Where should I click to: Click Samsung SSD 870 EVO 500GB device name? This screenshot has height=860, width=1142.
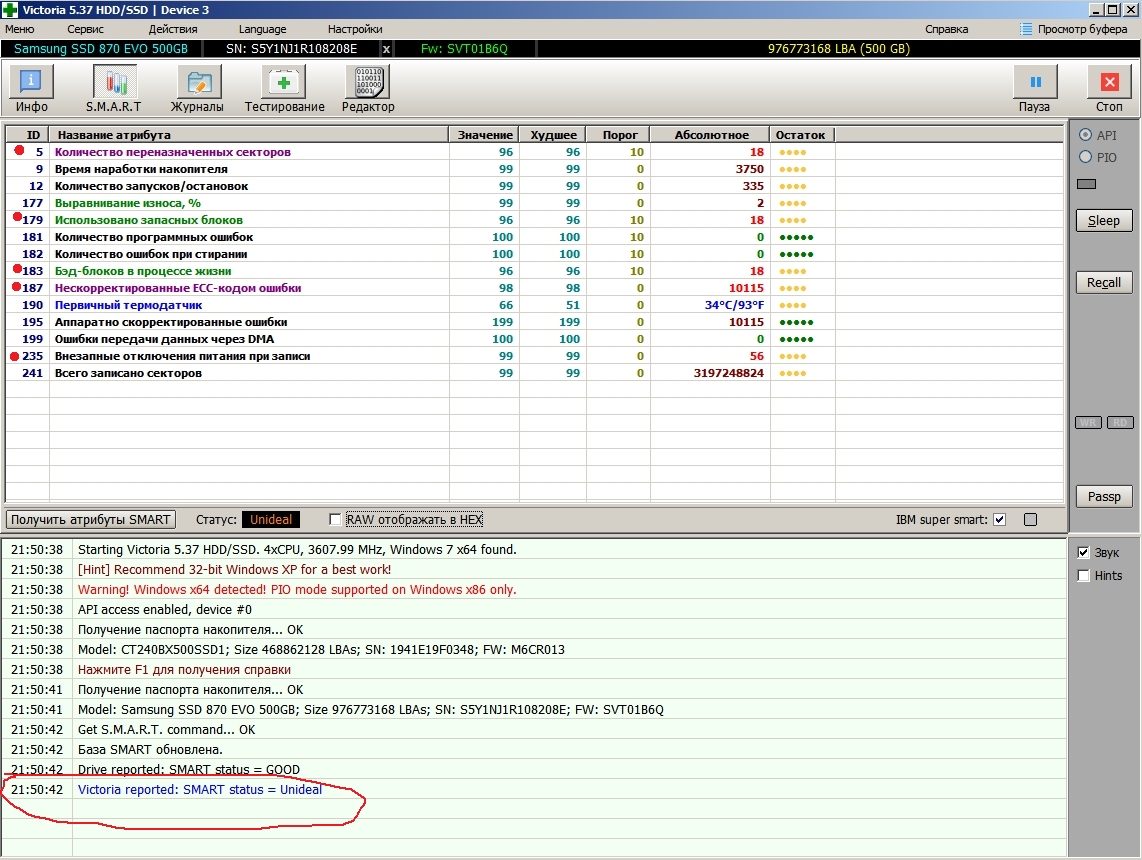pos(101,49)
